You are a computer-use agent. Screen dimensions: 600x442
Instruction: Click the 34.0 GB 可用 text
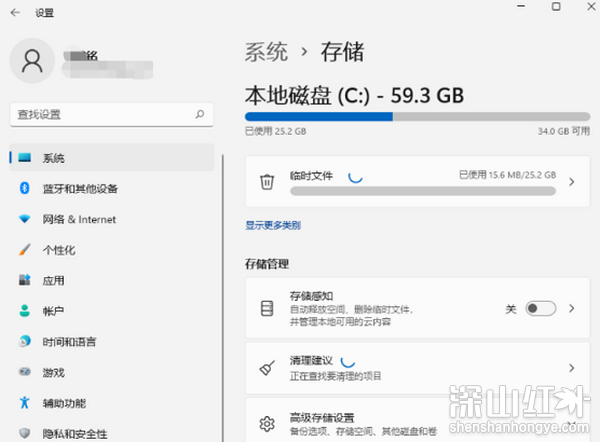[x=564, y=131]
